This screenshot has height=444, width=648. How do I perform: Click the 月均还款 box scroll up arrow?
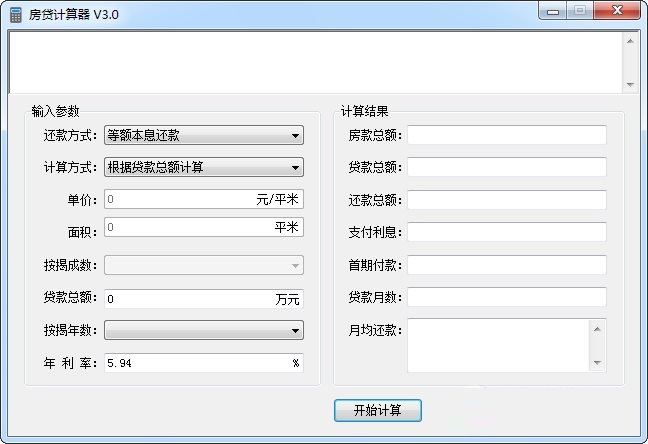click(x=597, y=329)
